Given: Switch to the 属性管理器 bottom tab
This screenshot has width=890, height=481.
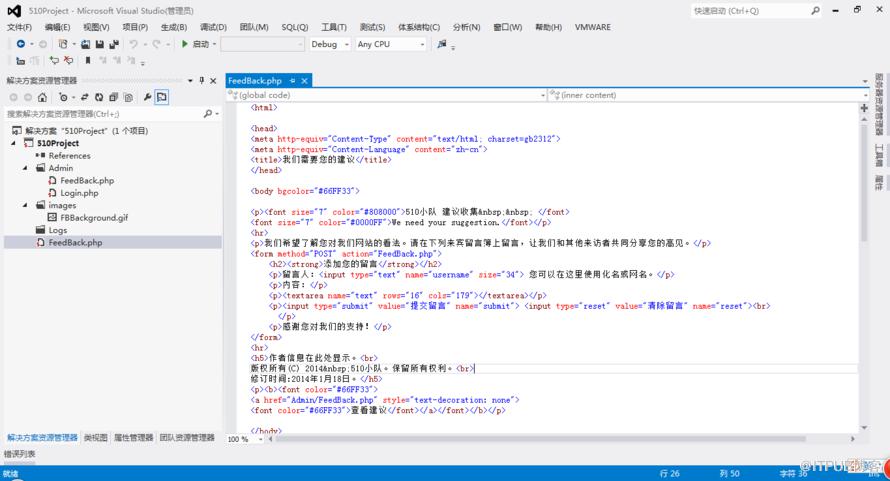Looking at the screenshot, I should [x=133, y=438].
